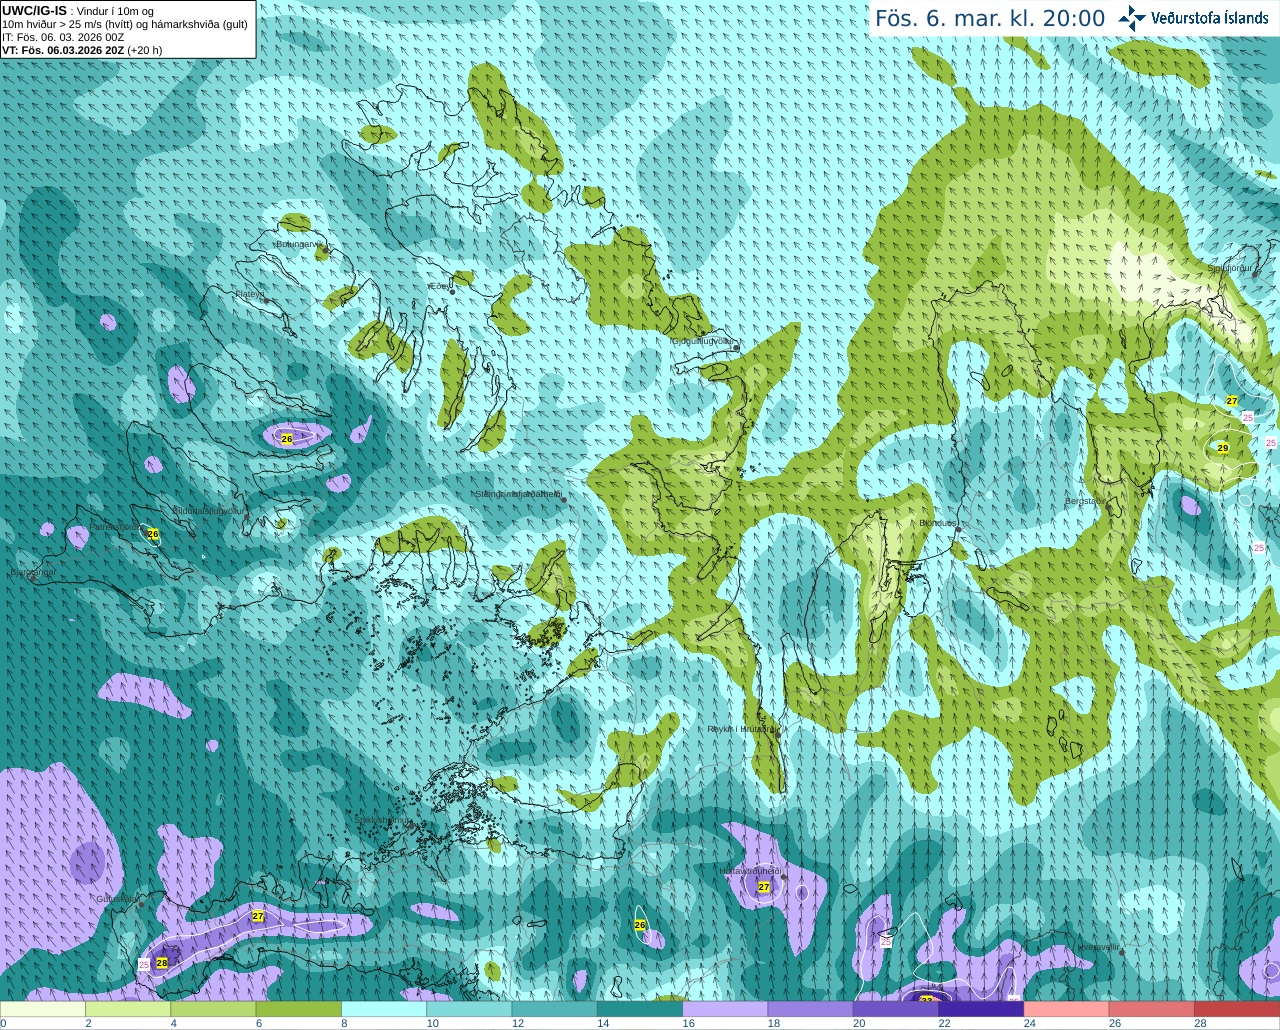1280x1030 pixels.
Task: Click the yellow 28 gust marker near Gufuskálar
Action: pyautogui.click(x=162, y=962)
